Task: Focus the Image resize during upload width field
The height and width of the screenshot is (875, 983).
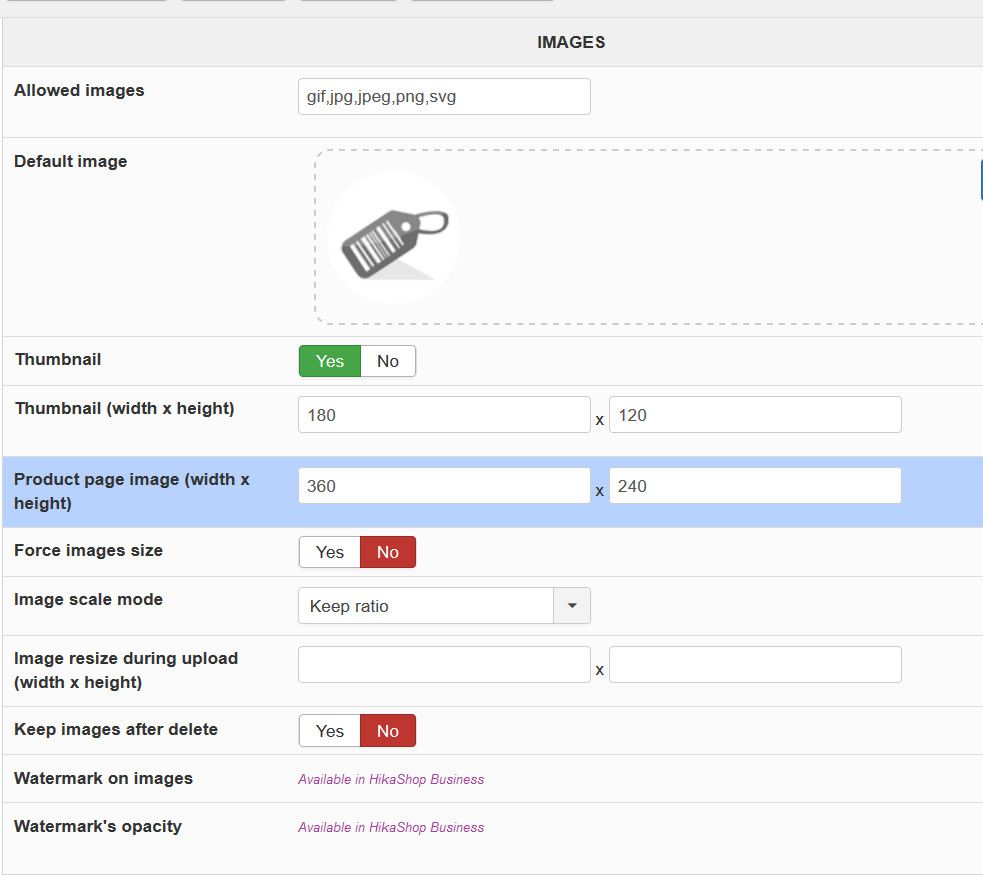Action: 444,665
